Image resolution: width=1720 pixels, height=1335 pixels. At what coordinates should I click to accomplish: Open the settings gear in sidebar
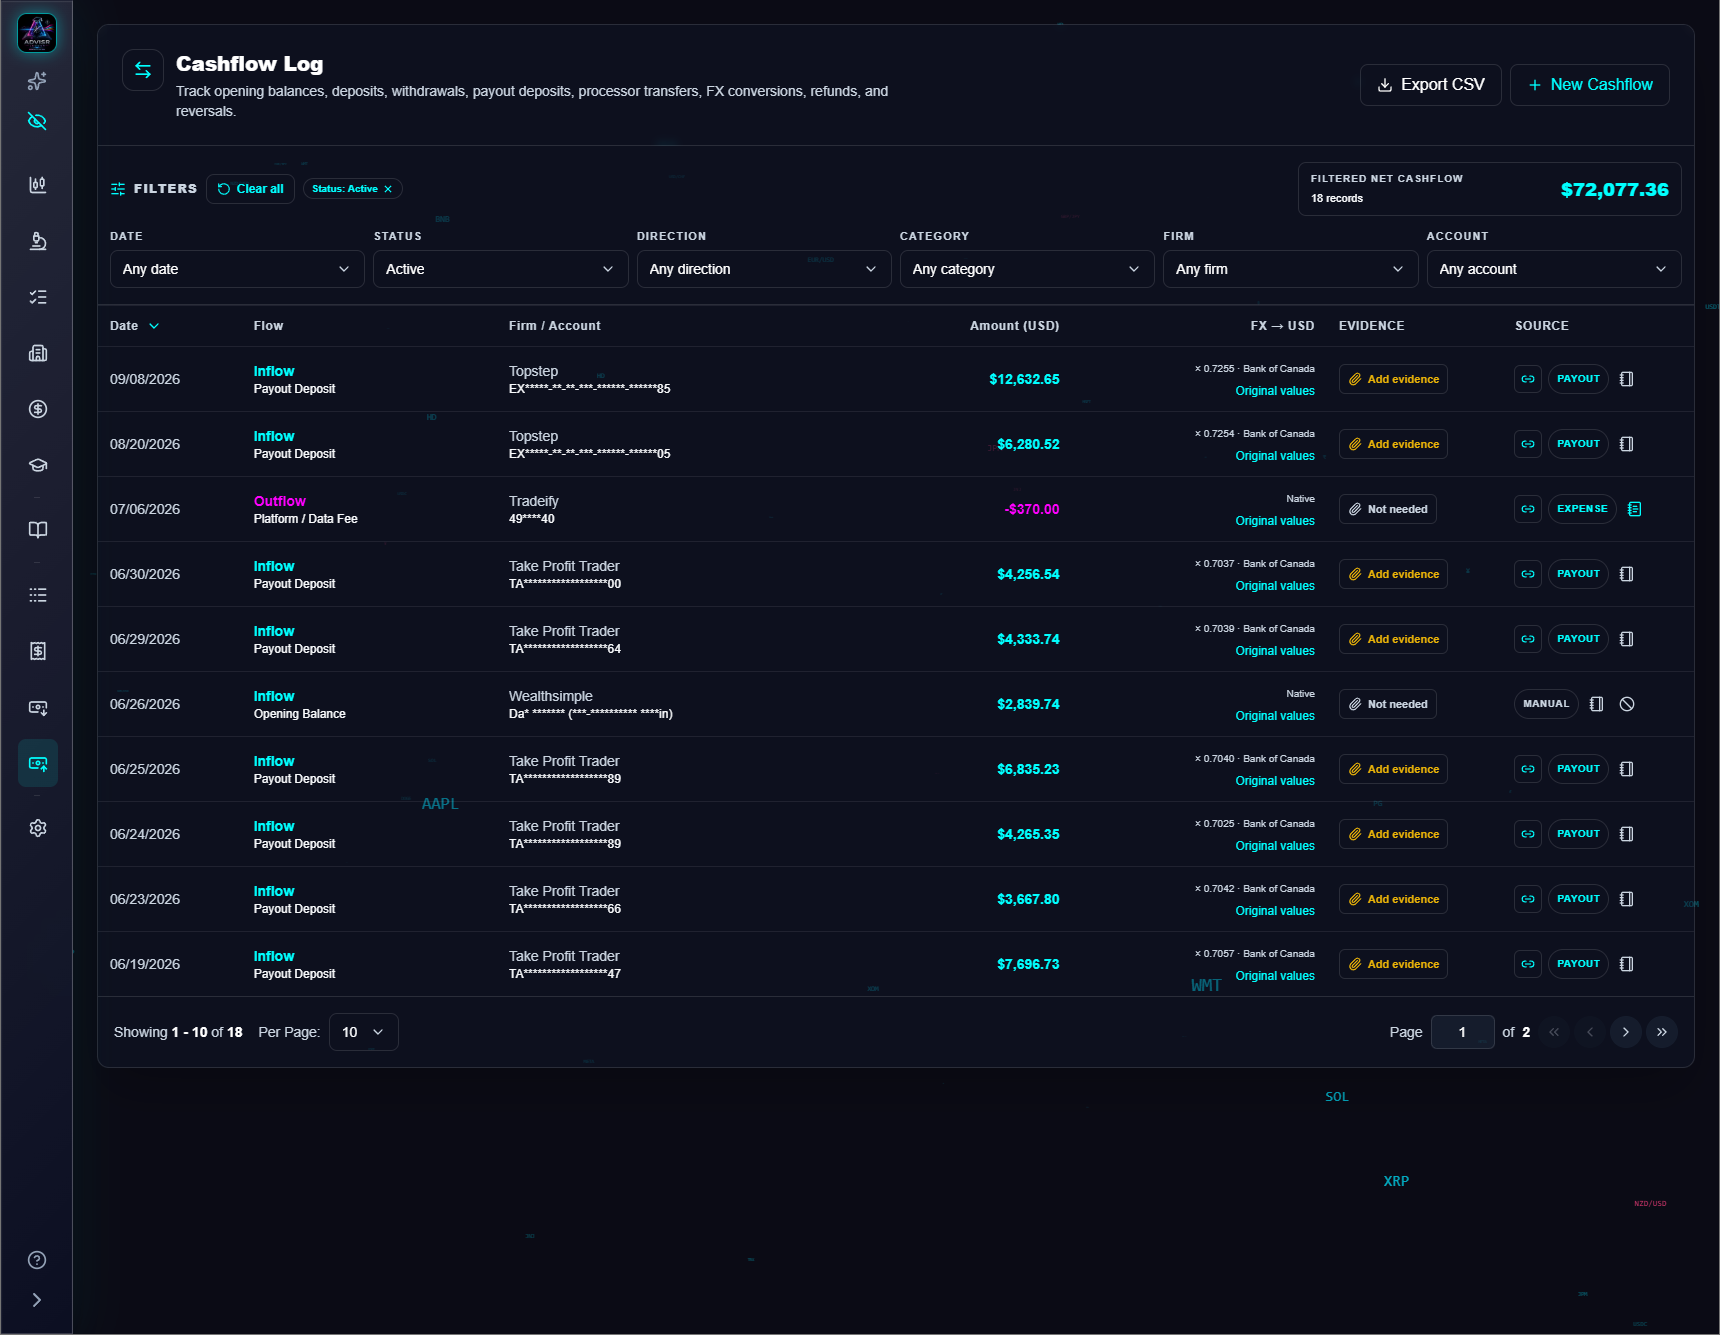[x=37, y=828]
